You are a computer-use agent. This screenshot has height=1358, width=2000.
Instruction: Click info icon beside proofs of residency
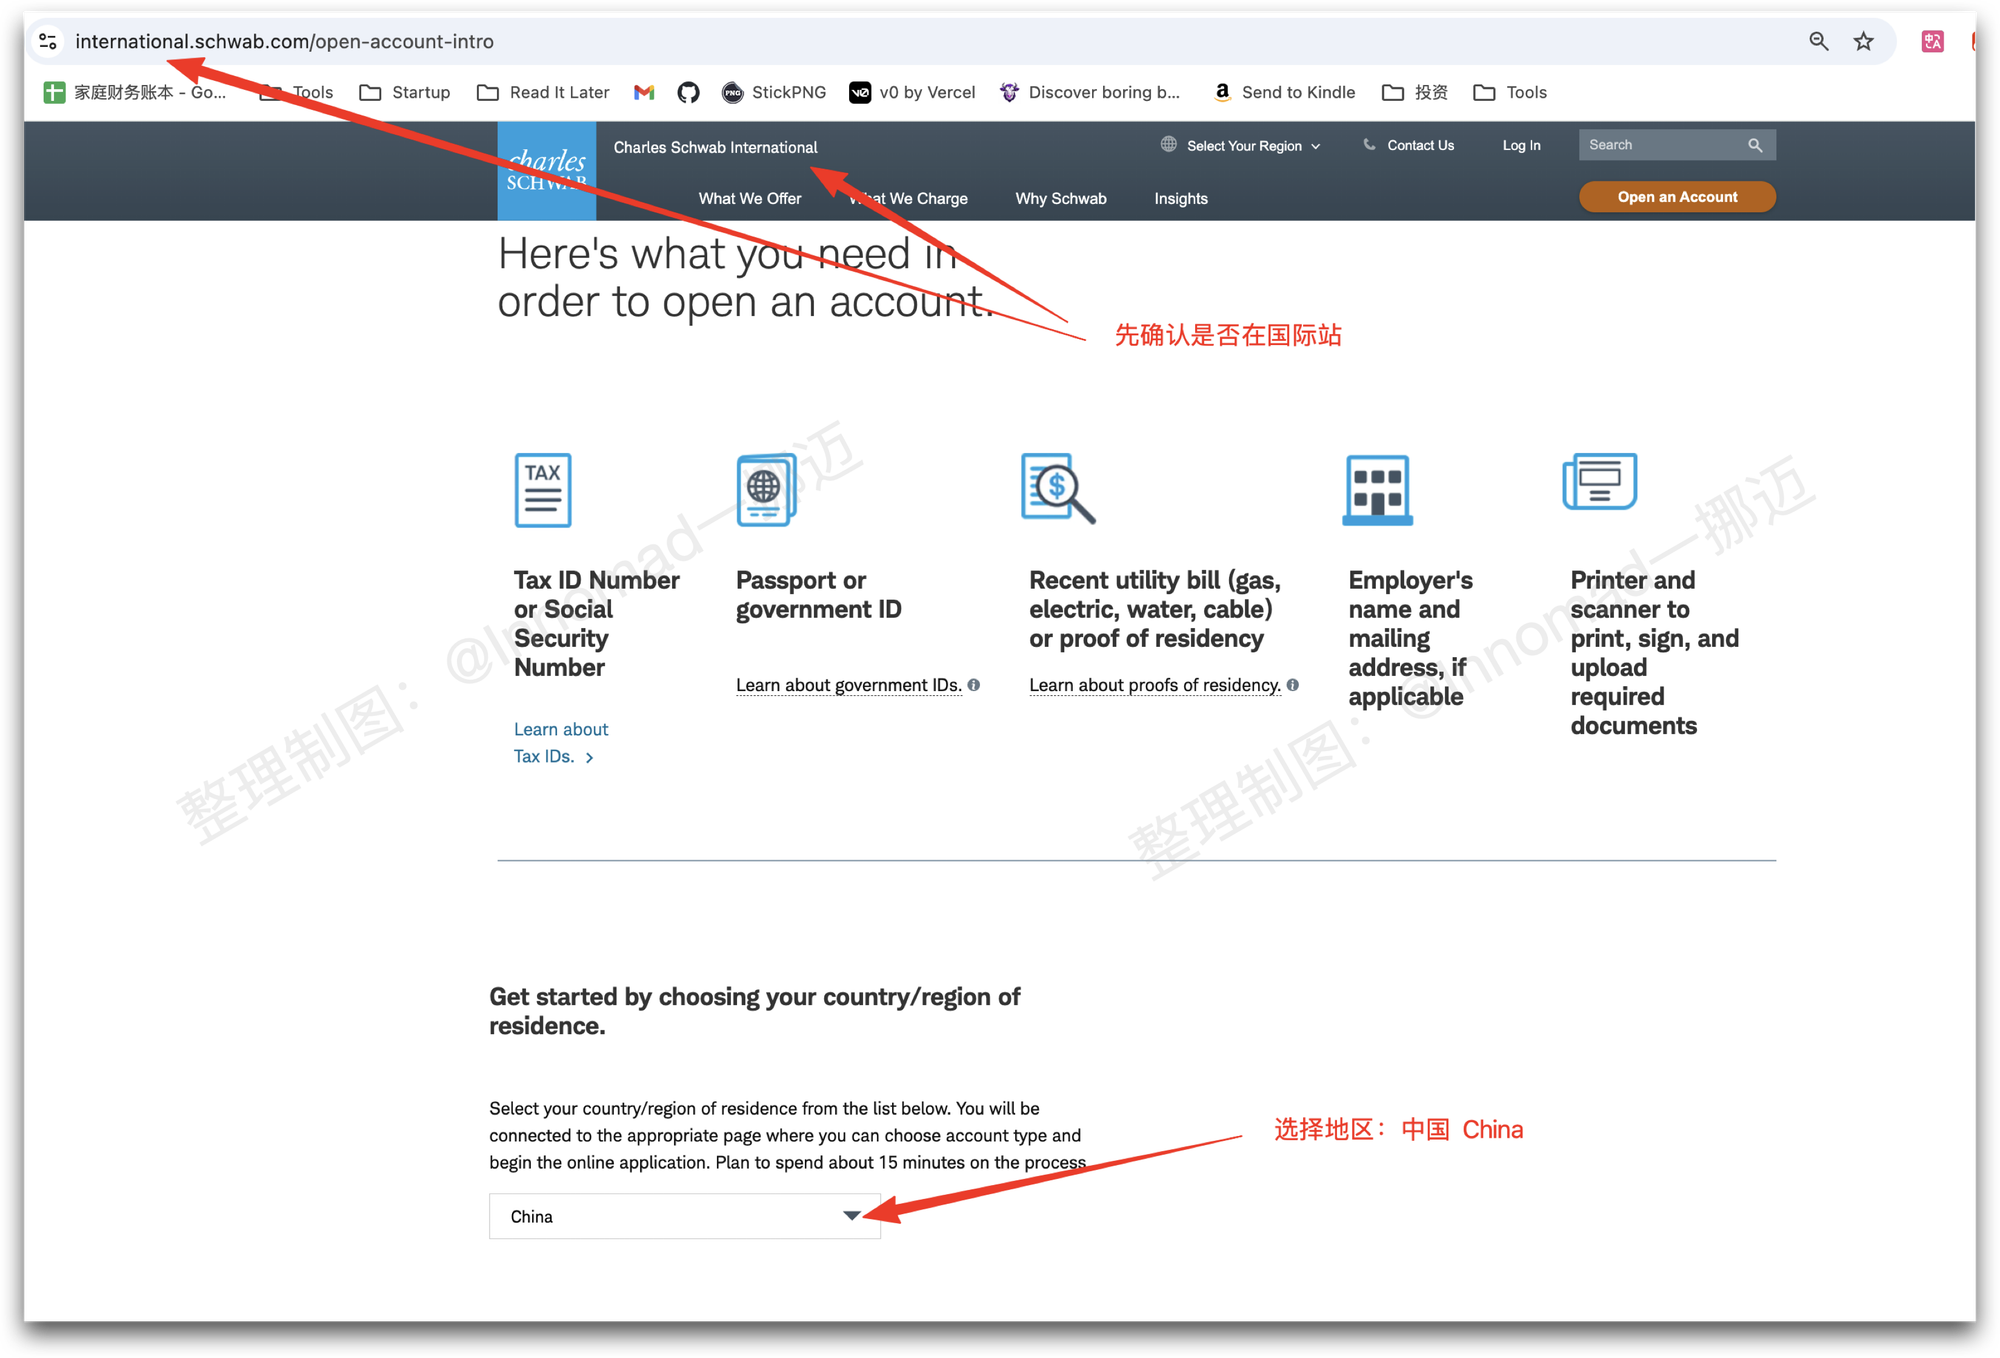1293,685
